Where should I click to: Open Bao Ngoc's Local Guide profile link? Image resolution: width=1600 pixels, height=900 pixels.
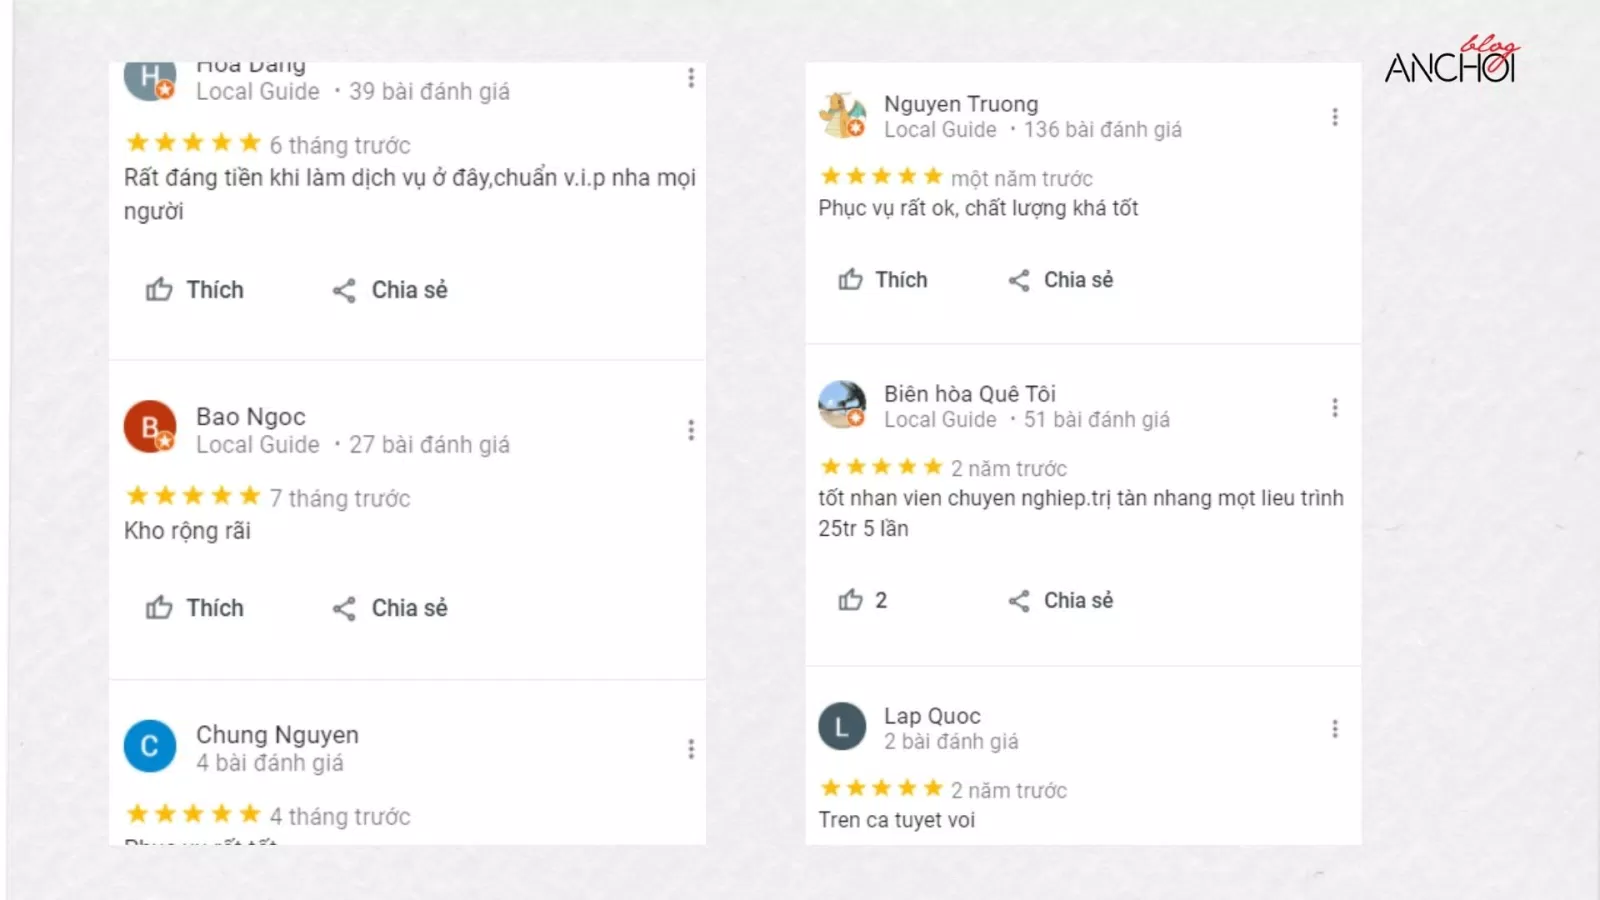click(x=257, y=444)
